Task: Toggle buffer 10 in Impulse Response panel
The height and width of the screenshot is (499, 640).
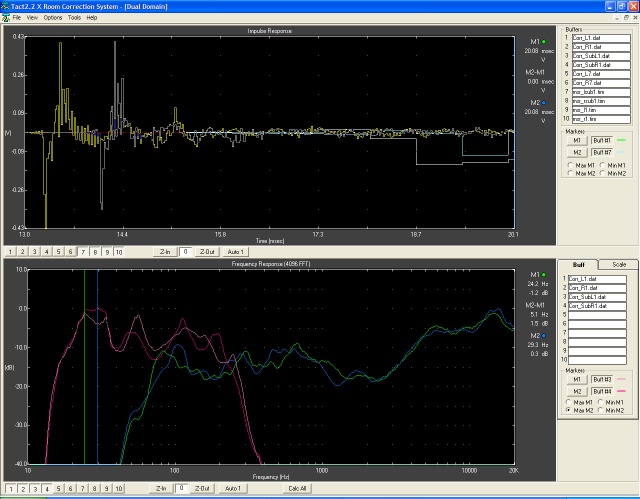Action: click(119, 252)
